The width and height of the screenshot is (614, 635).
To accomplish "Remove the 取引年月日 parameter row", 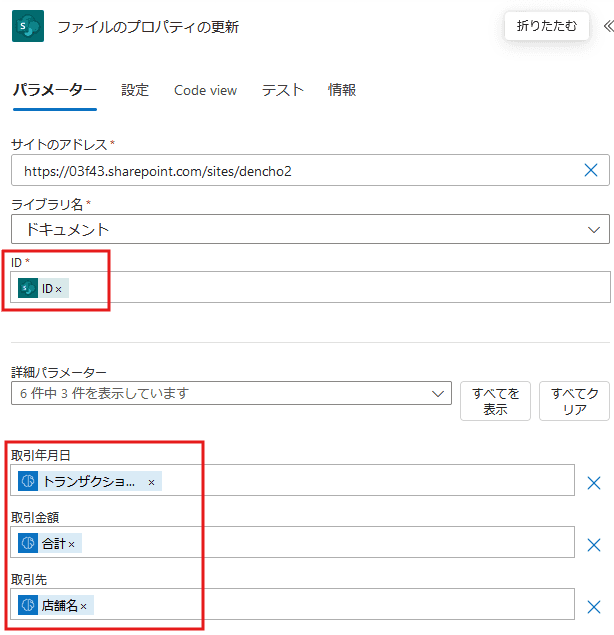I will (x=593, y=482).
